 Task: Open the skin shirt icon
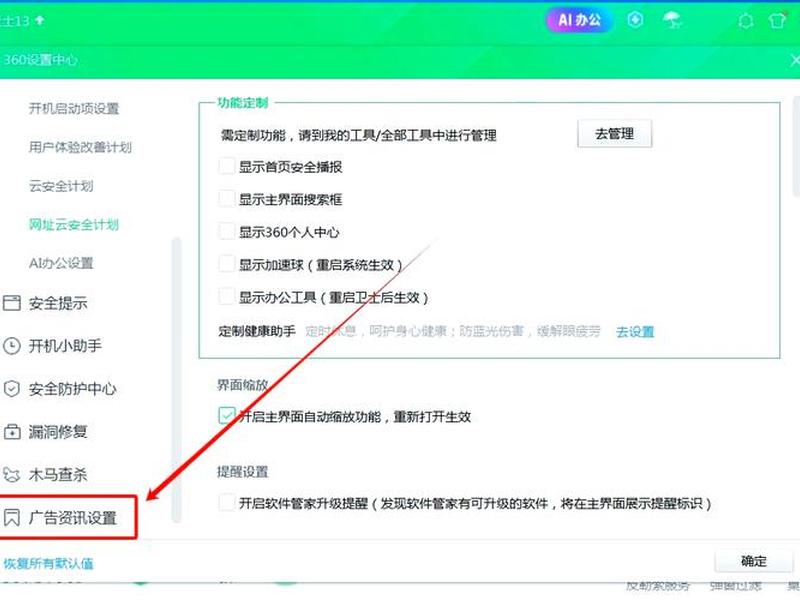pos(778,20)
